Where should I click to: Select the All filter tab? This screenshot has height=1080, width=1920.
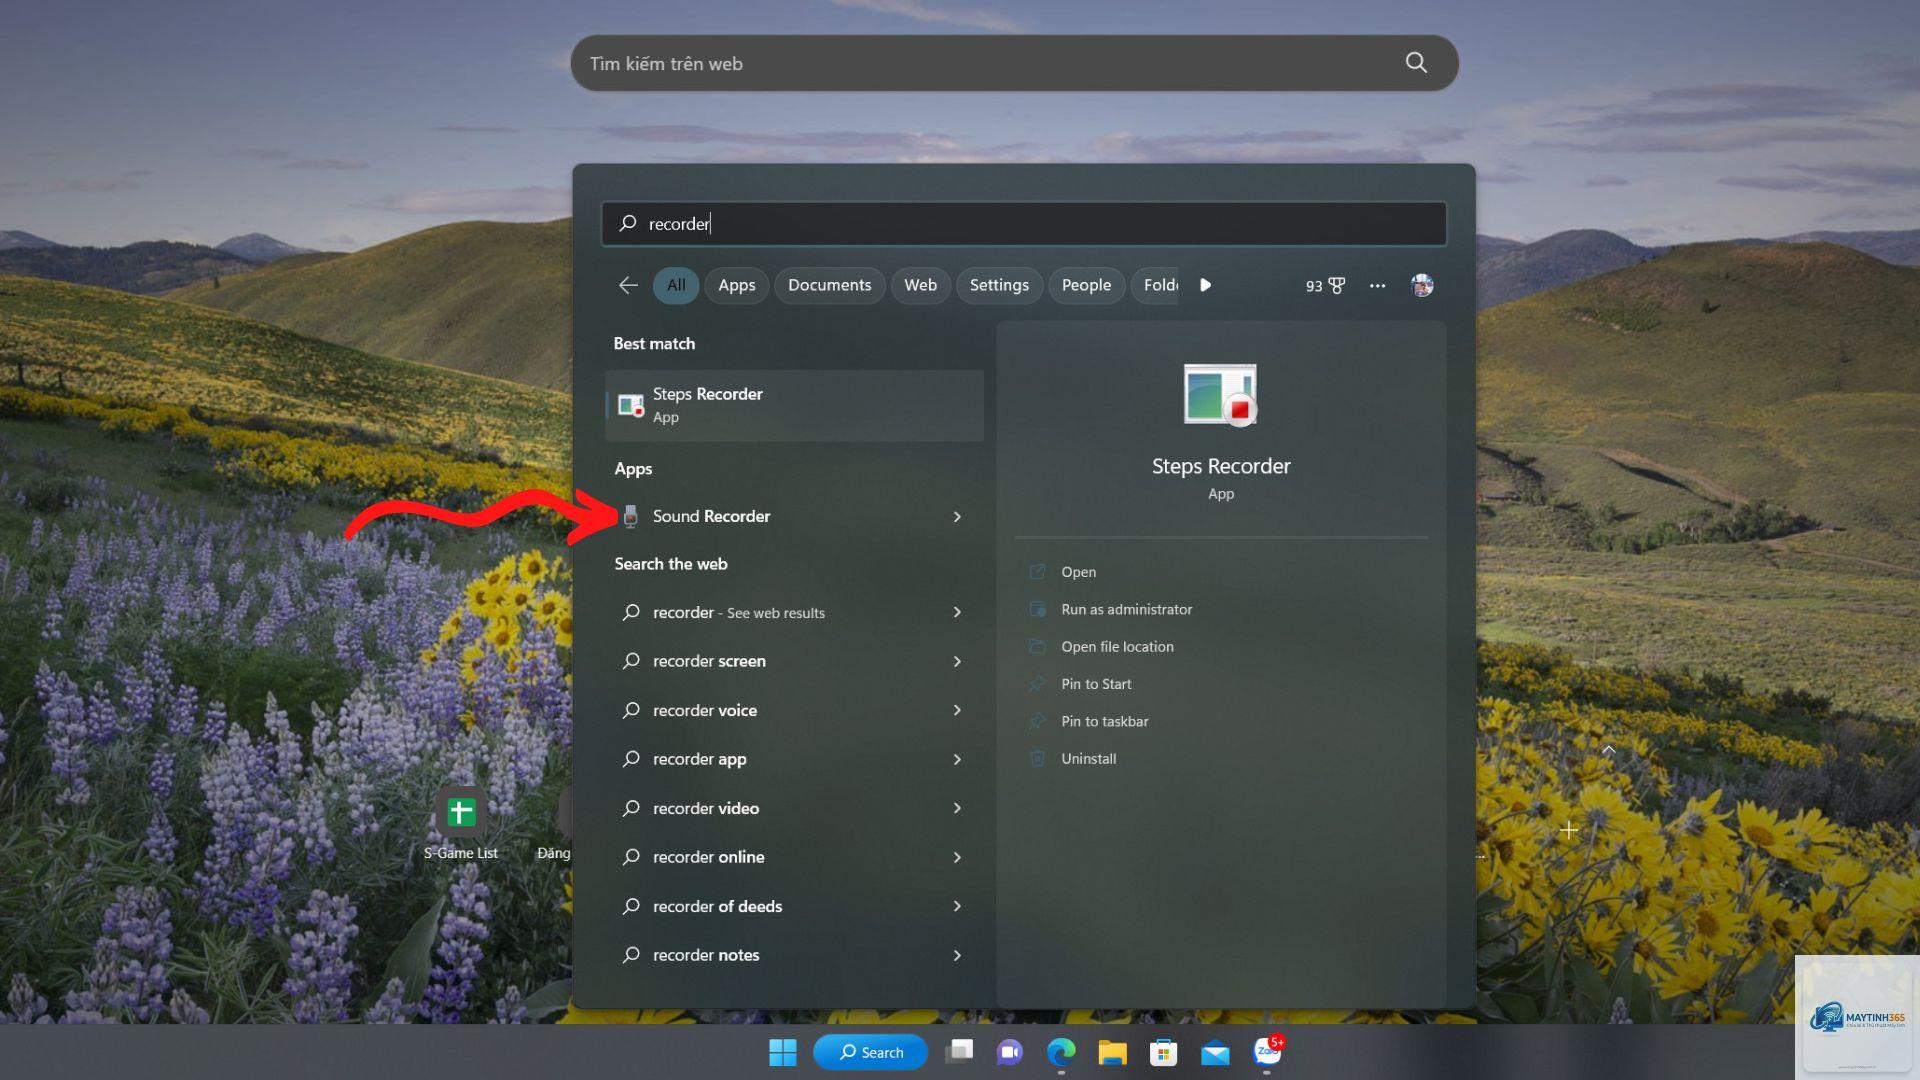point(676,285)
